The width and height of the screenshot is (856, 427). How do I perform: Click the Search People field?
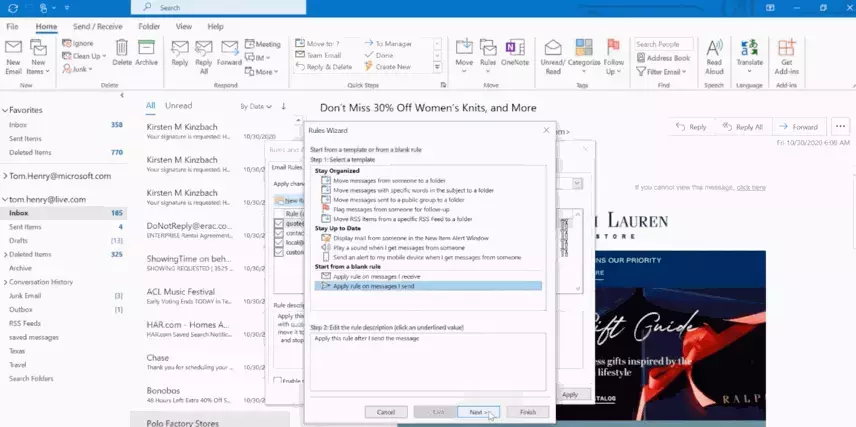(664, 44)
